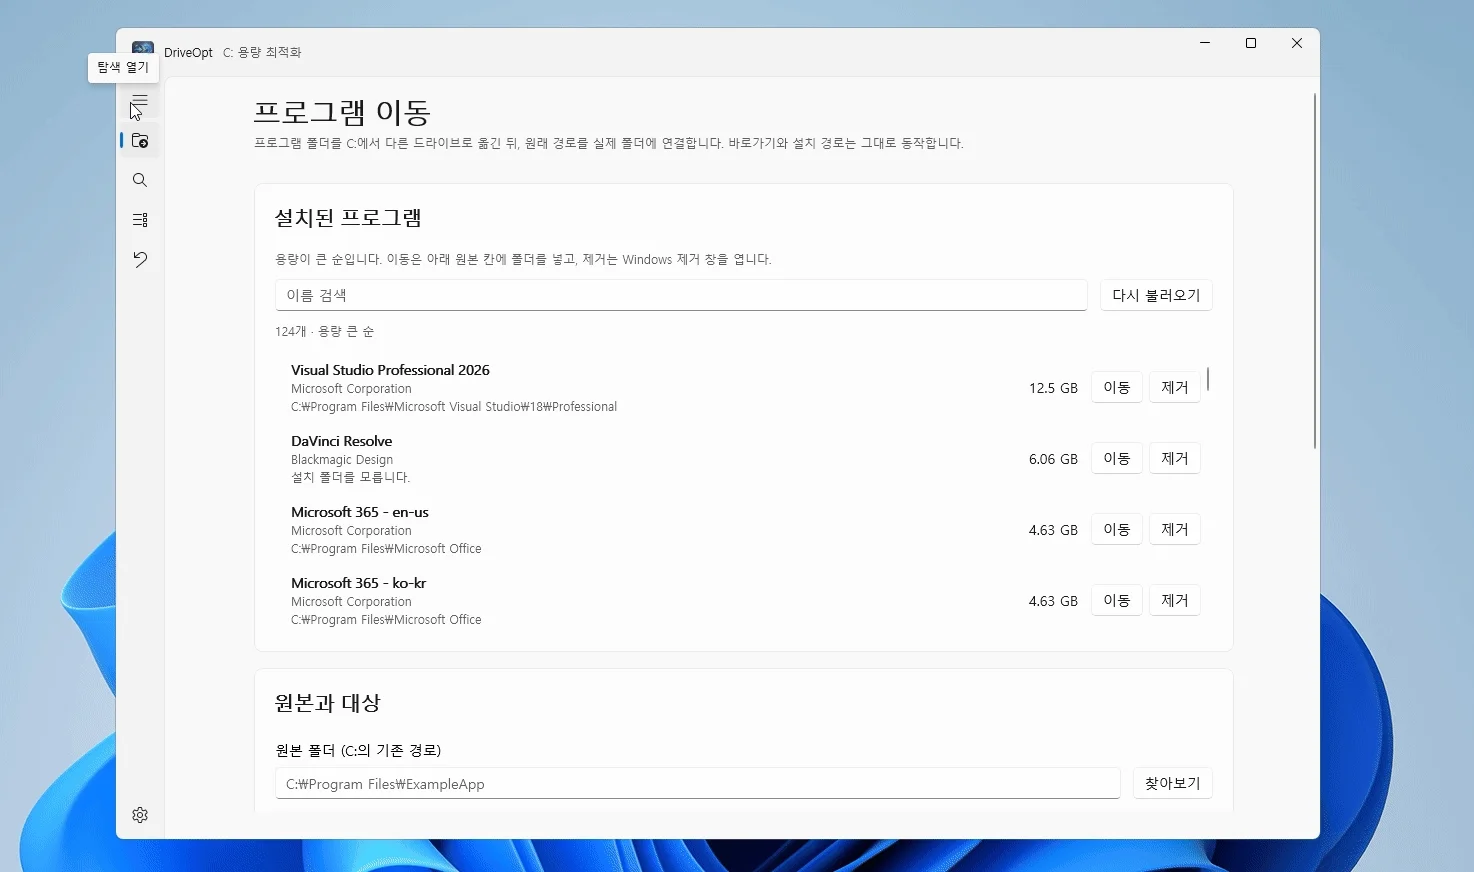Click the 6.06 GB size value

(1053, 459)
